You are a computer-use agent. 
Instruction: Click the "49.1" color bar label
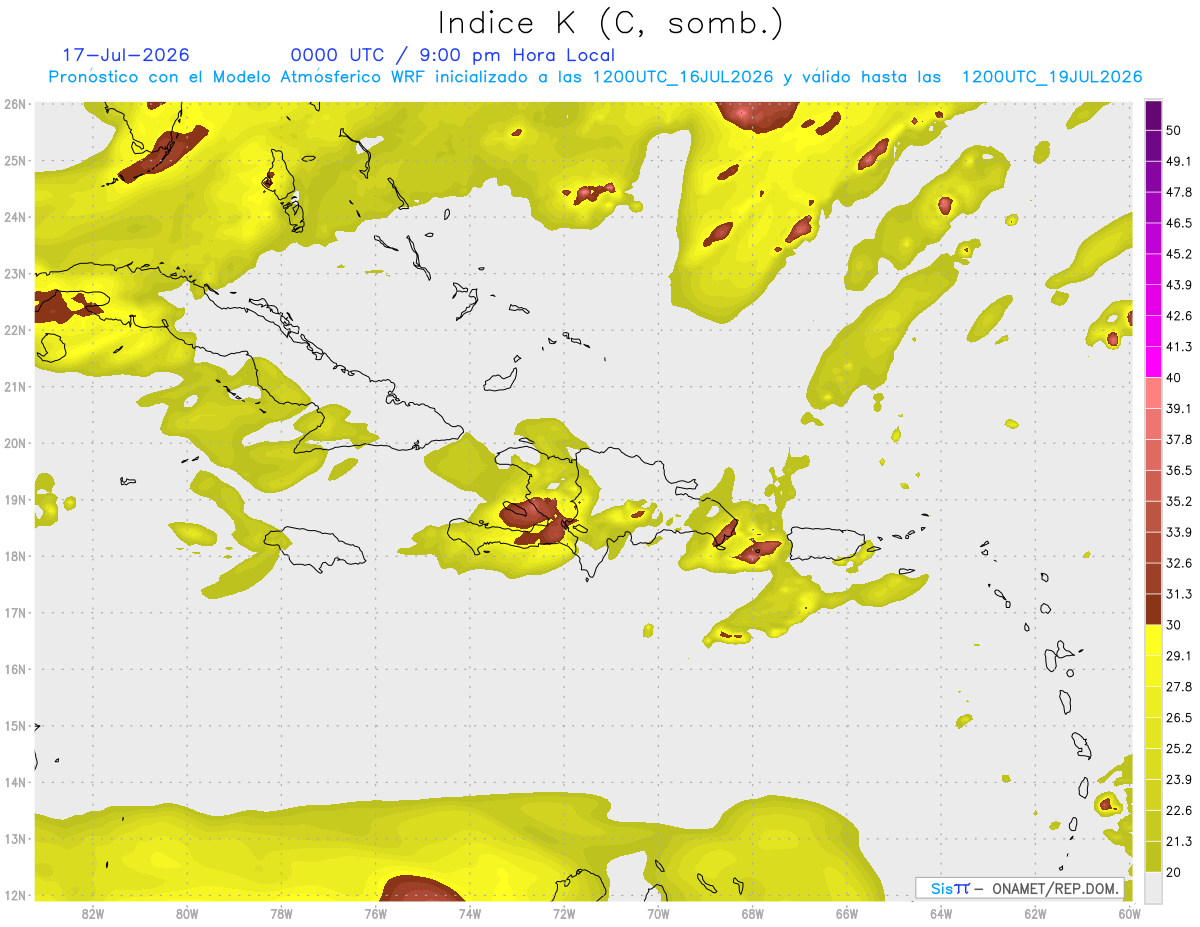1179,161
